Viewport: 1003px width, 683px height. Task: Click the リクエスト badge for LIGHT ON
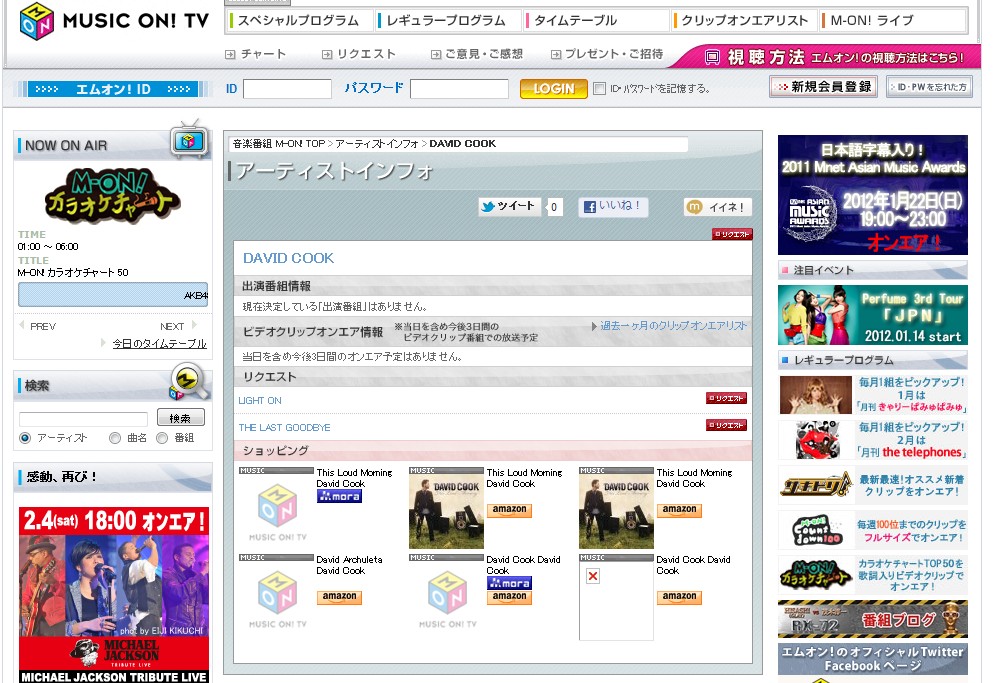(727, 398)
